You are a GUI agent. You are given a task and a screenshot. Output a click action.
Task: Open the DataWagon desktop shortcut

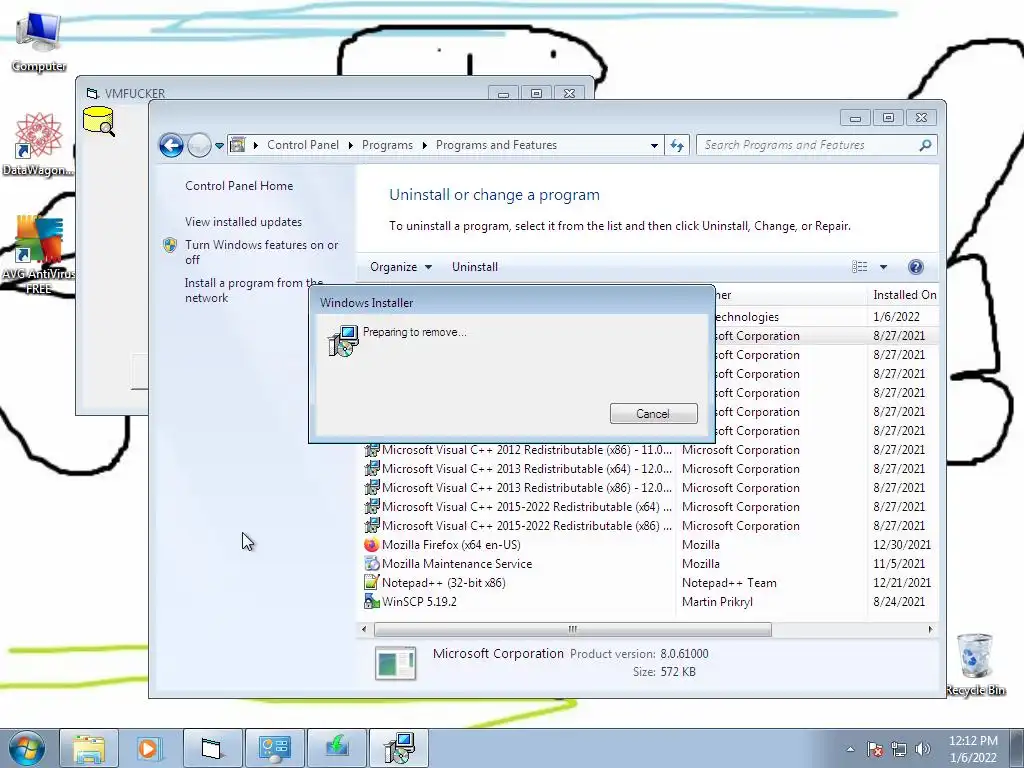pos(37,145)
